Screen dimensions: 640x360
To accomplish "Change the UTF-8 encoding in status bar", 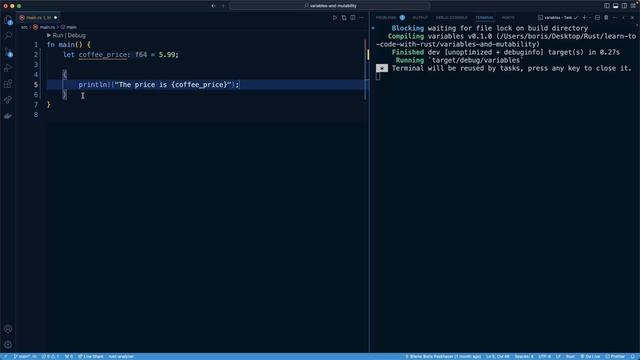I will [544, 356].
